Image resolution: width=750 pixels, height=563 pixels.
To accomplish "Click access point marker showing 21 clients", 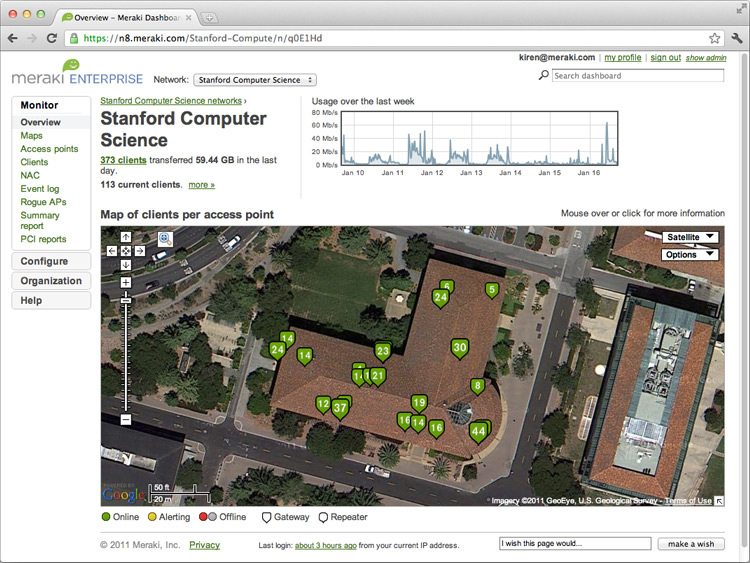I will click(x=378, y=375).
